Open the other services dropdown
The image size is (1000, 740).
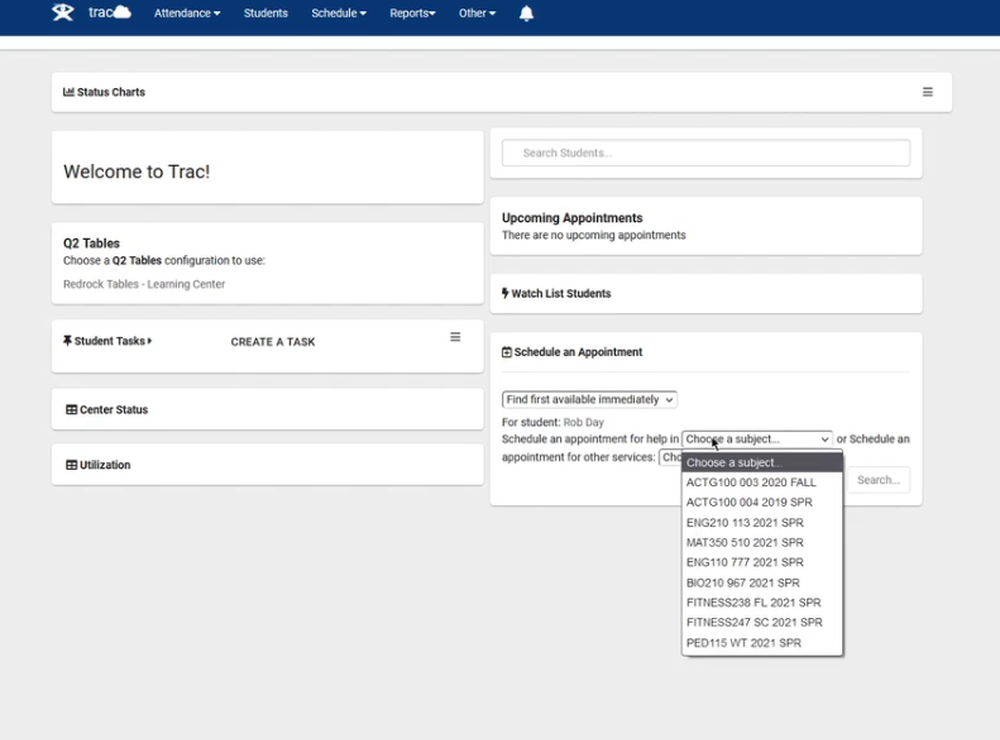[670, 457]
